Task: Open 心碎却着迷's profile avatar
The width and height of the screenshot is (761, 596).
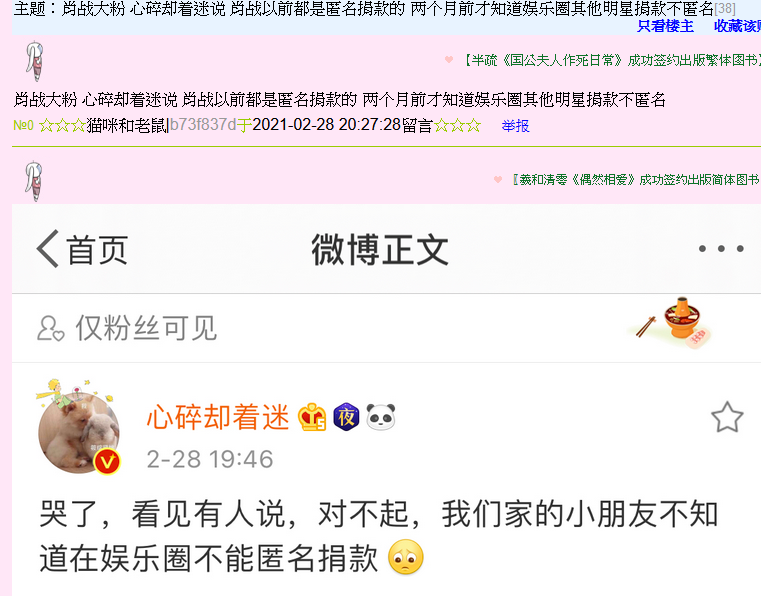Action: pyautogui.click(x=79, y=428)
